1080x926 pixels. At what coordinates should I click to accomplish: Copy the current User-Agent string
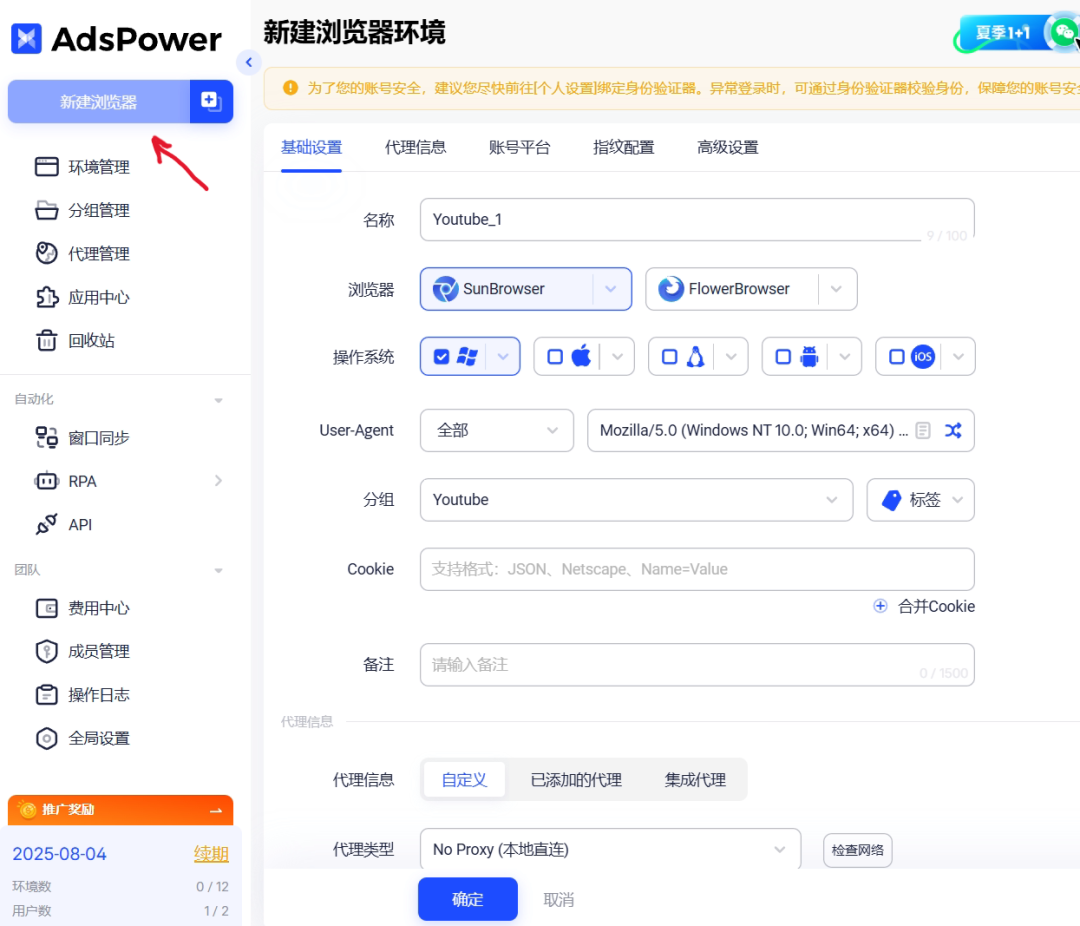[925, 430]
